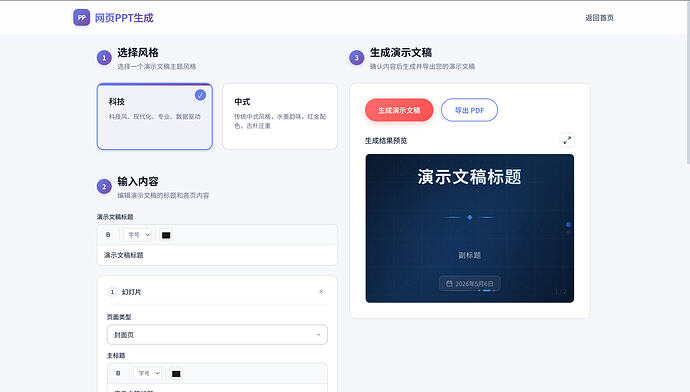
Task: Toggle bold in the main title toolbar
Action: [x=118, y=374]
